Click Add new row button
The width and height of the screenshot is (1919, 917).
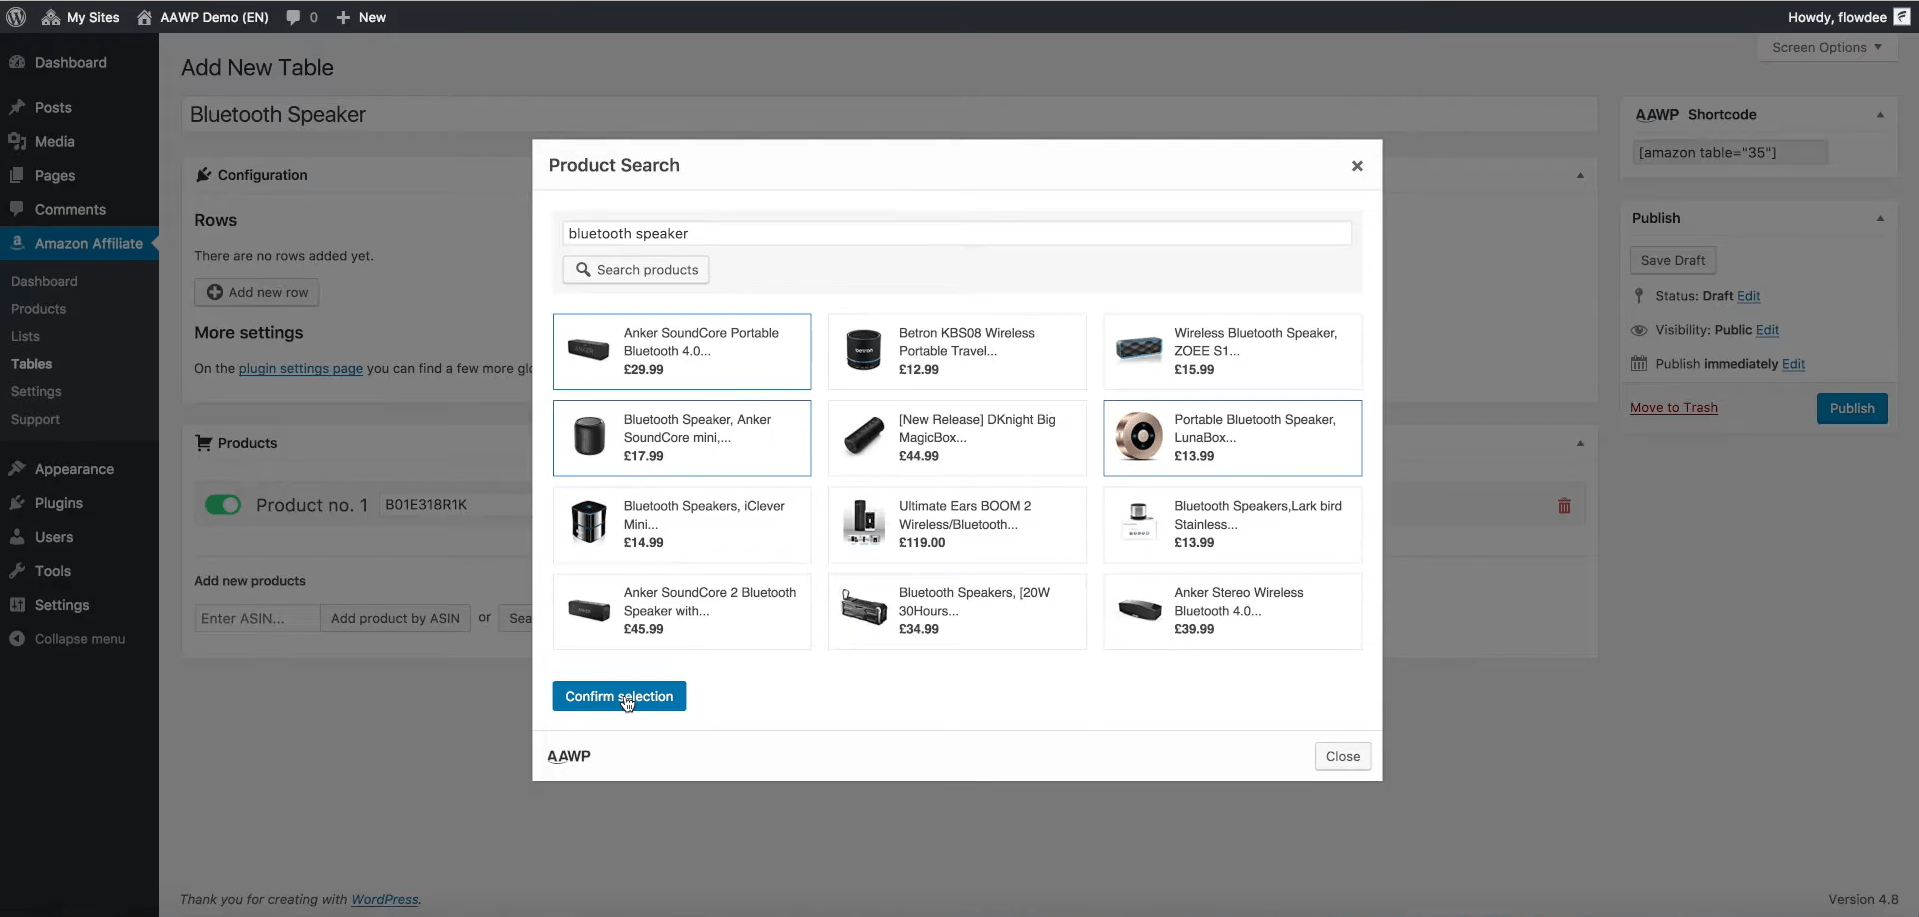[x=257, y=292]
